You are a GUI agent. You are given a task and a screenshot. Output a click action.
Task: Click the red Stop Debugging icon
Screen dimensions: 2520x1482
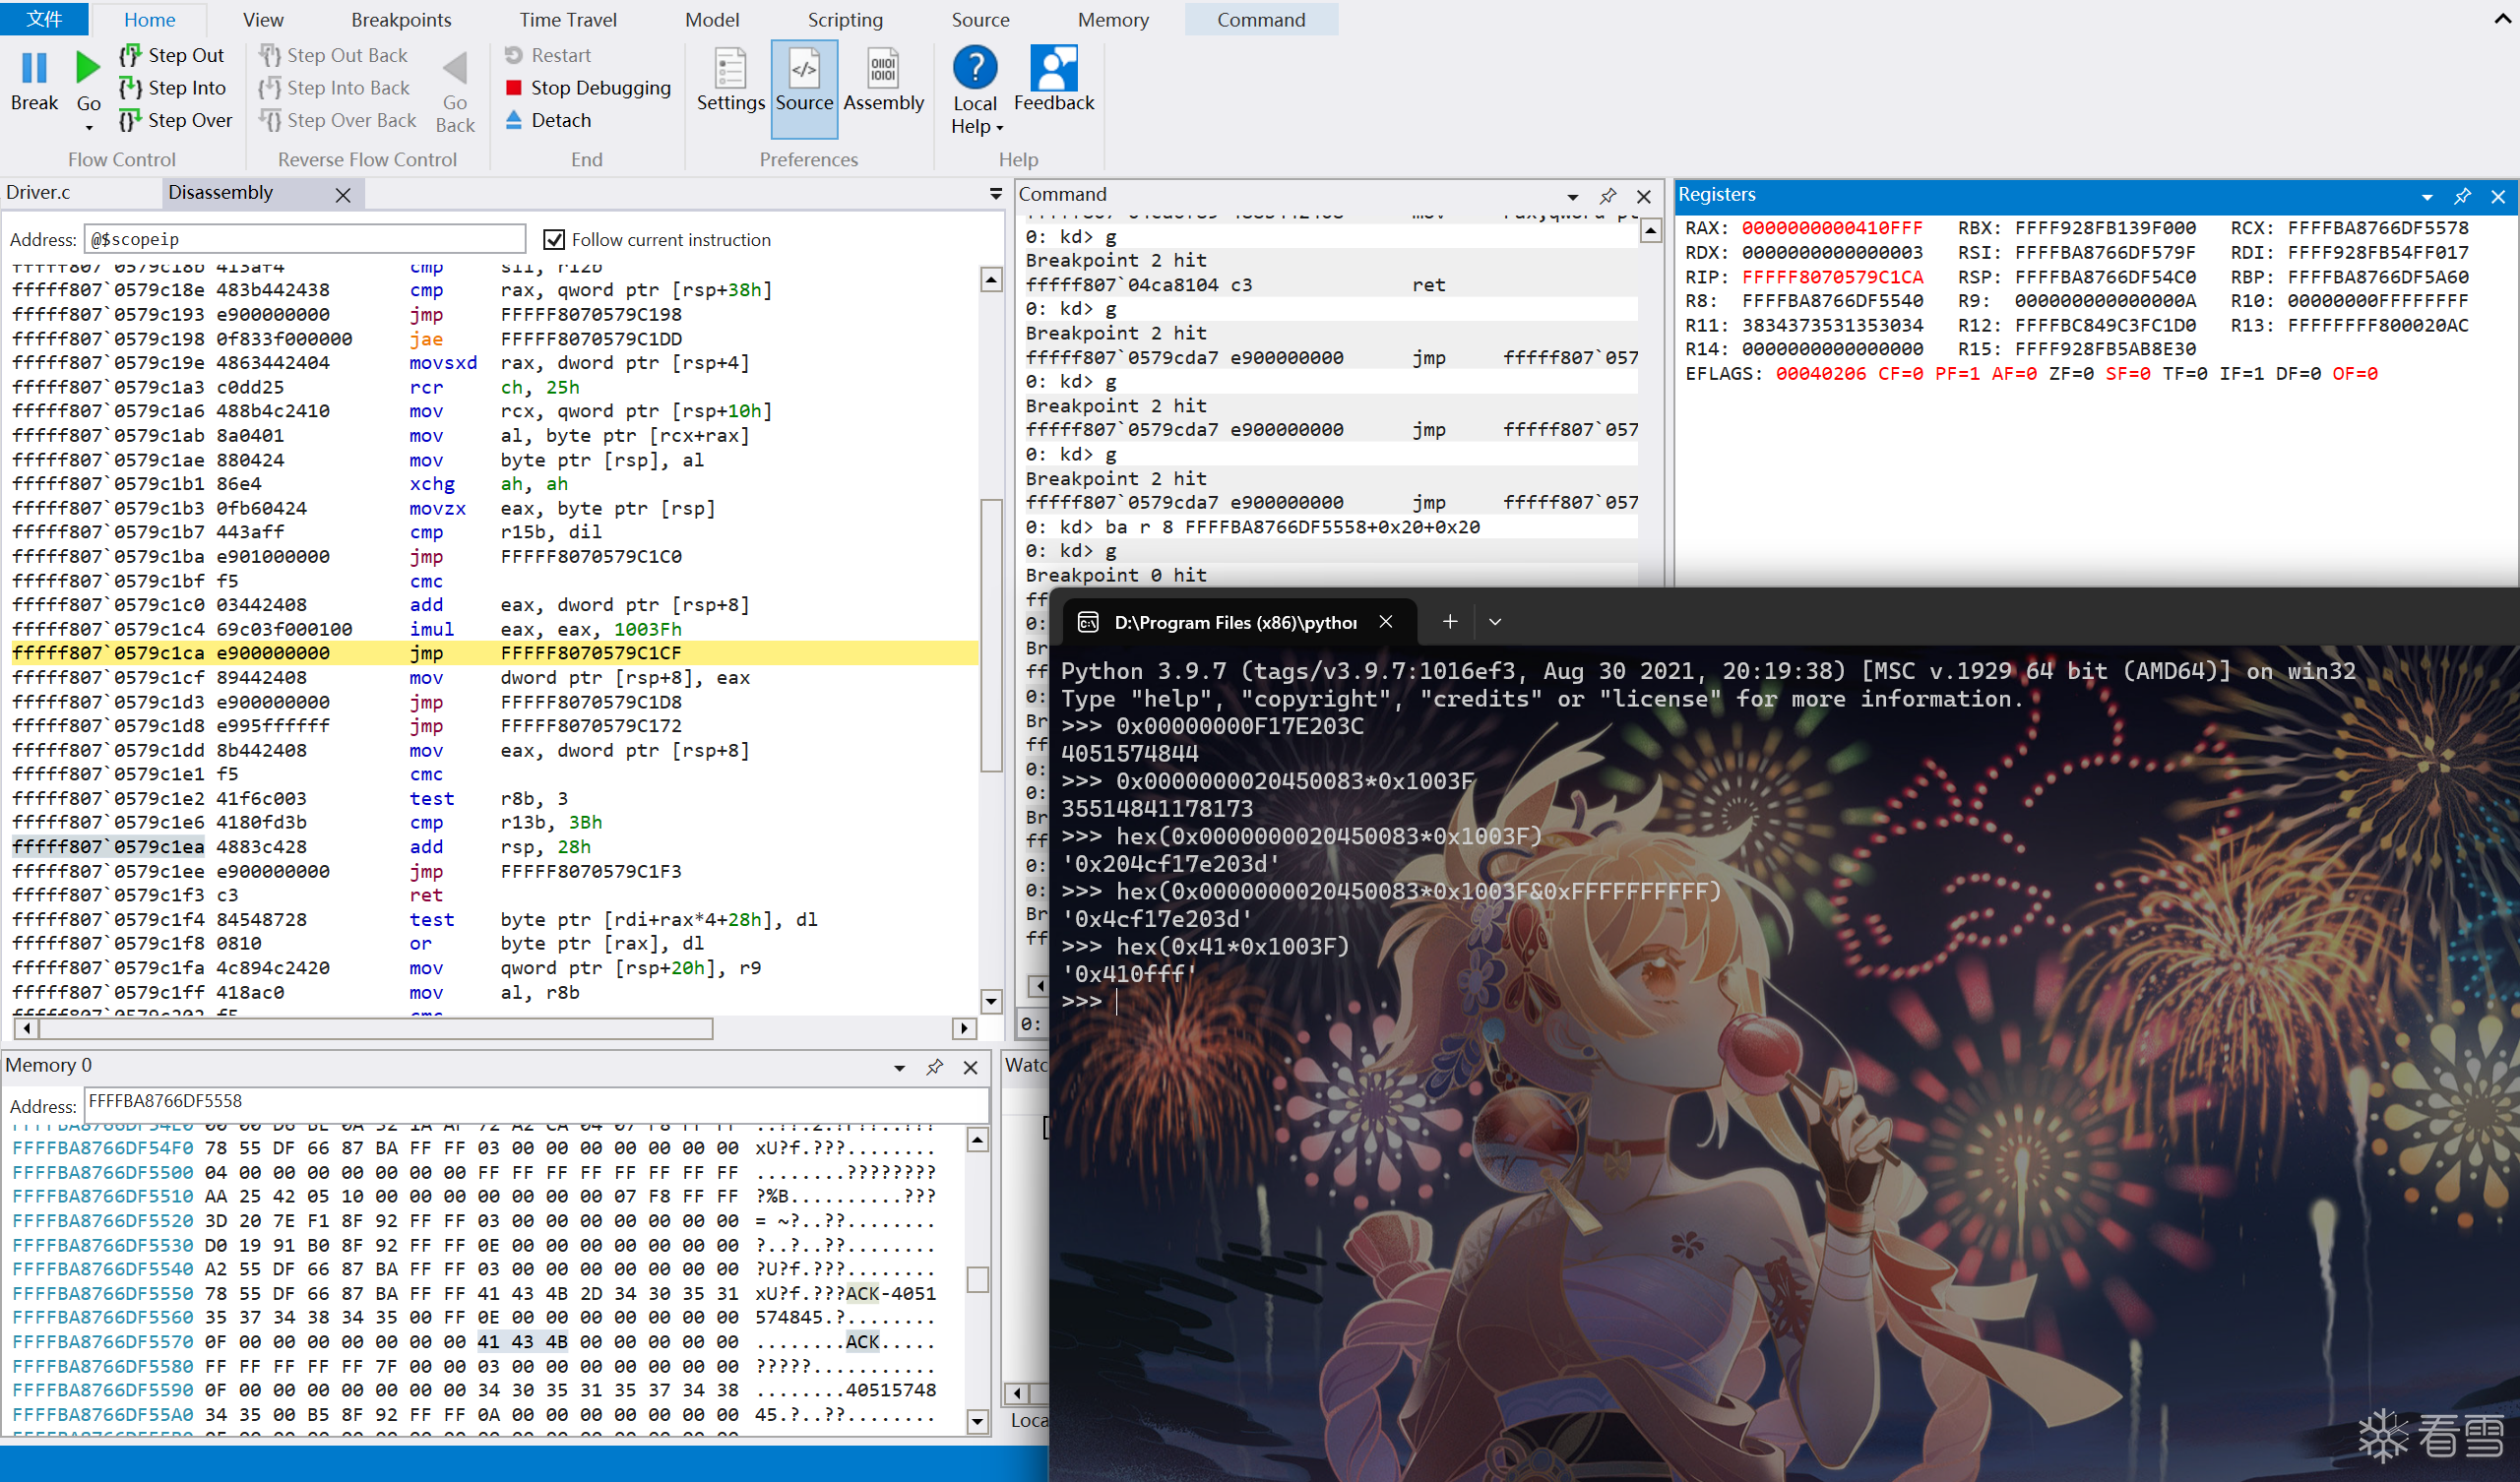[514, 88]
